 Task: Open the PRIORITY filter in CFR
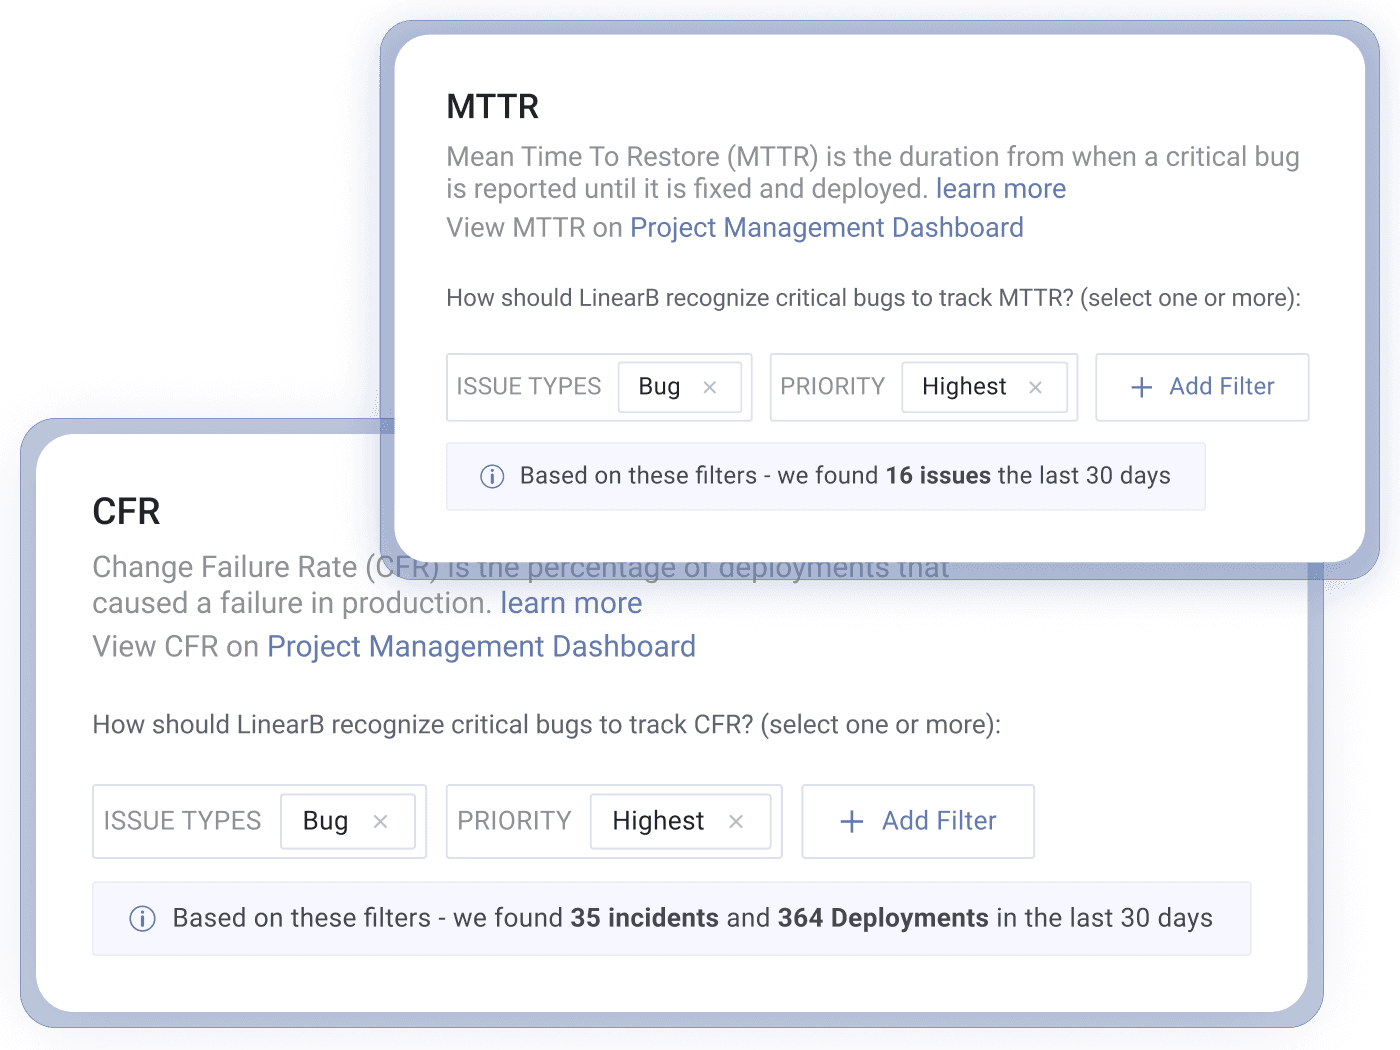point(514,821)
